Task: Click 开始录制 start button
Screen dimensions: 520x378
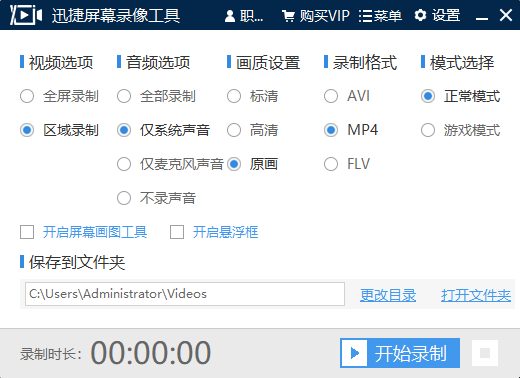Action: [x=400, y=353]
